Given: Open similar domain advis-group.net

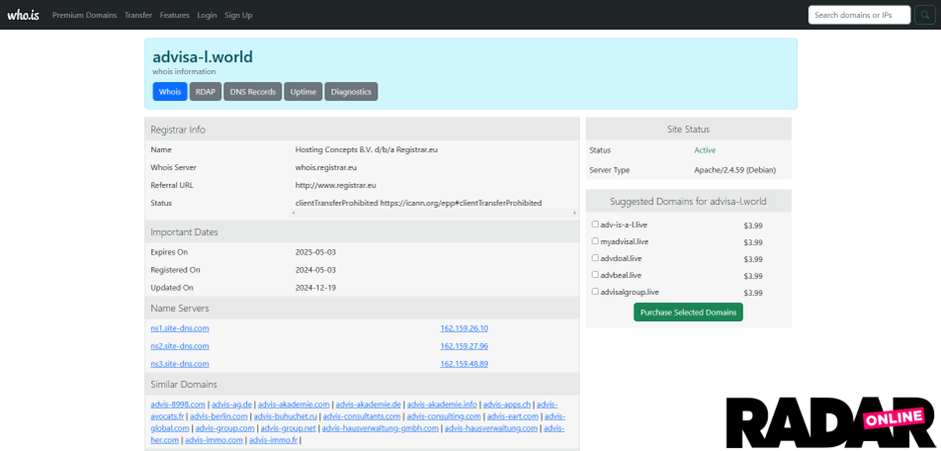Looking at the screenshot, I should [288, 428].
